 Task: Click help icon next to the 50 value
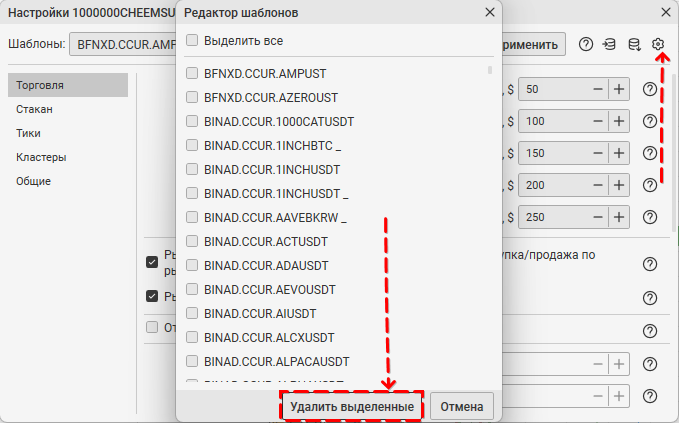click(x=650, y=89)
